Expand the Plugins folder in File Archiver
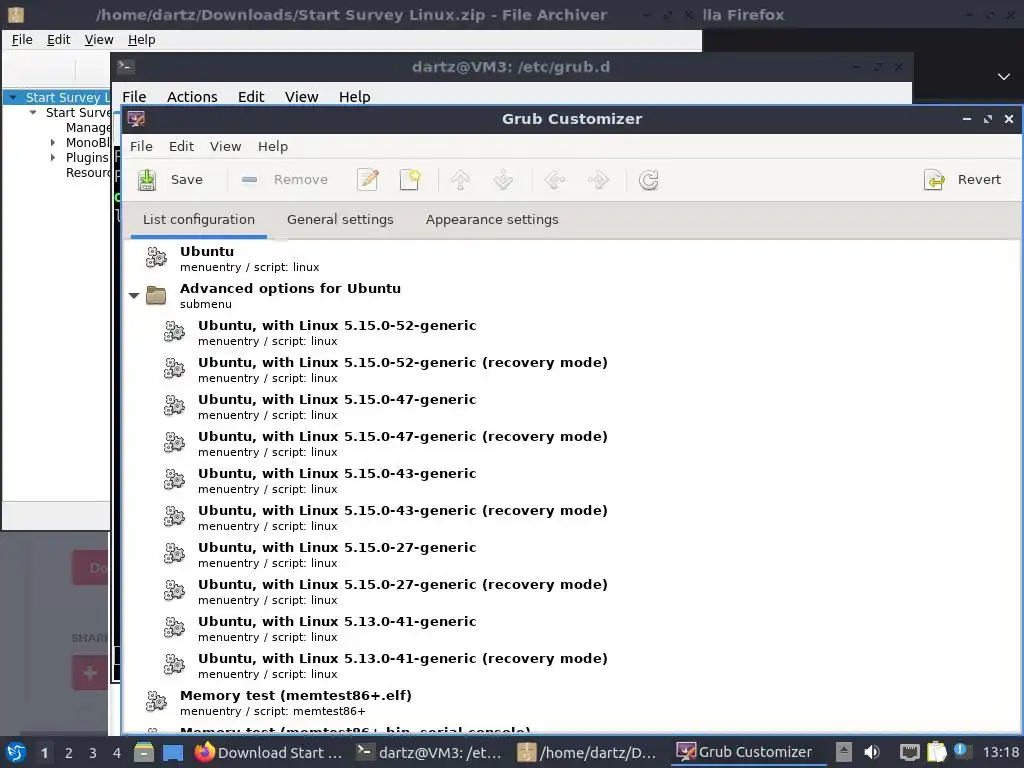Screen dimensions: 1024x768 coord(53,157)
